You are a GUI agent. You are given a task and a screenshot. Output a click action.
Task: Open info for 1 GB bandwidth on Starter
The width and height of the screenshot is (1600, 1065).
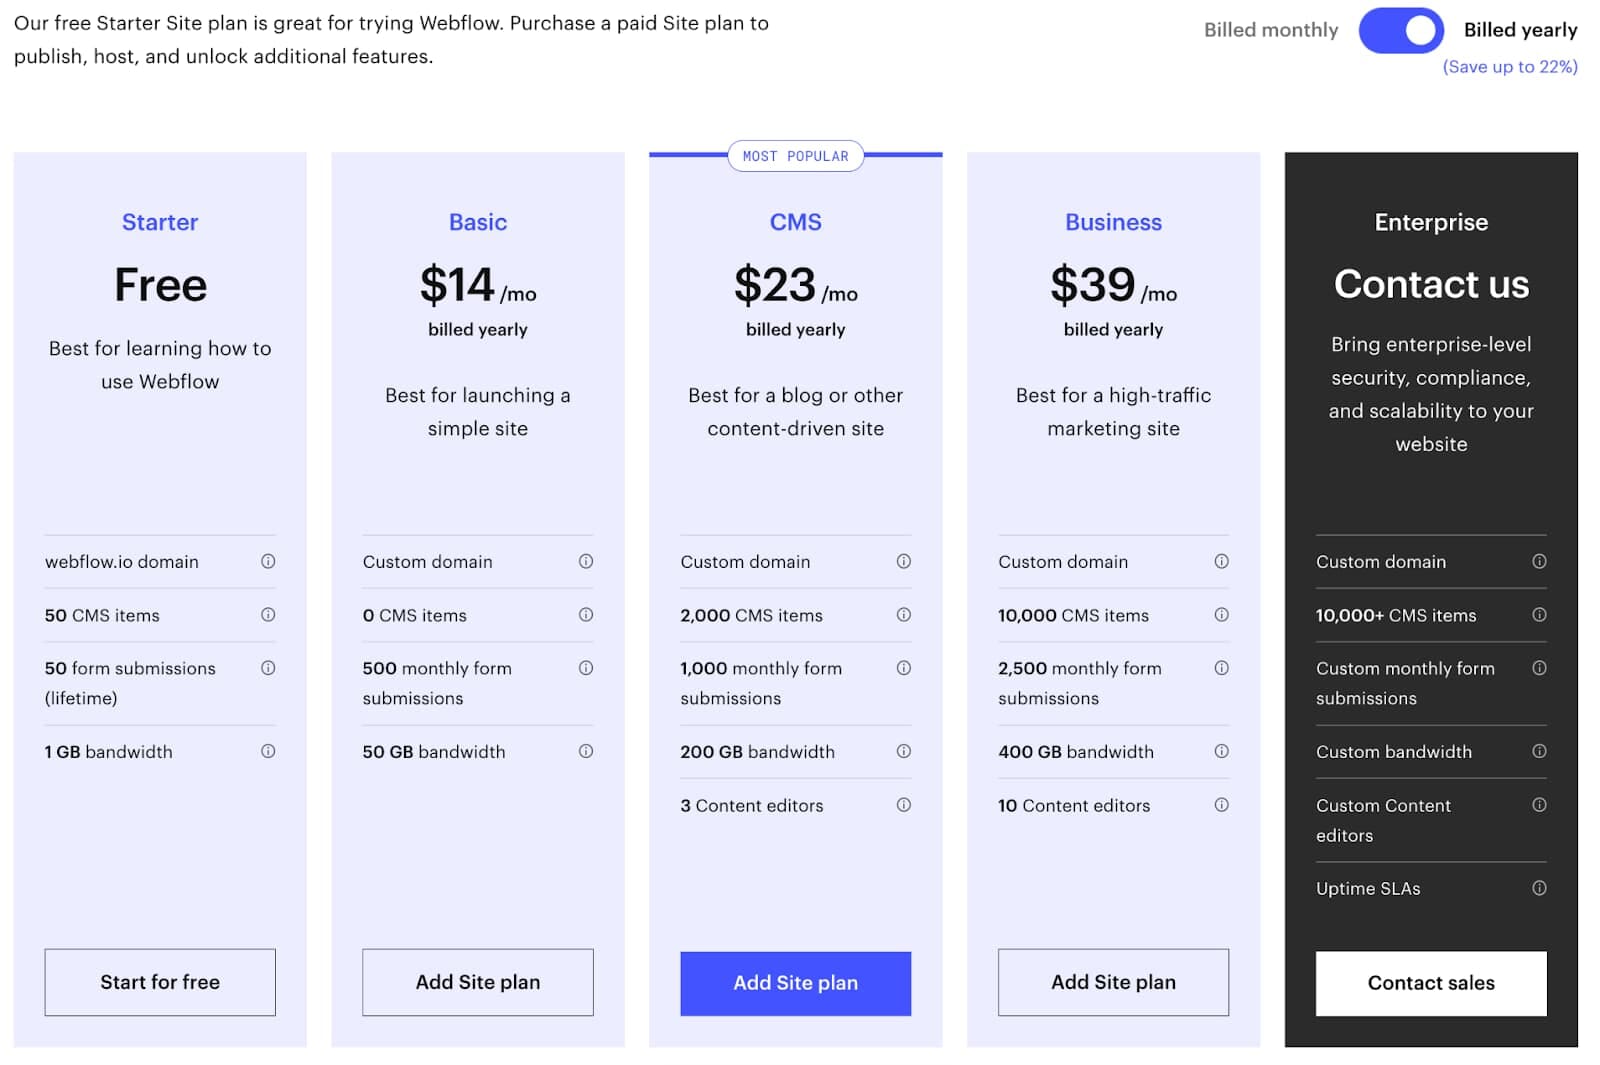tap(267, 751)
